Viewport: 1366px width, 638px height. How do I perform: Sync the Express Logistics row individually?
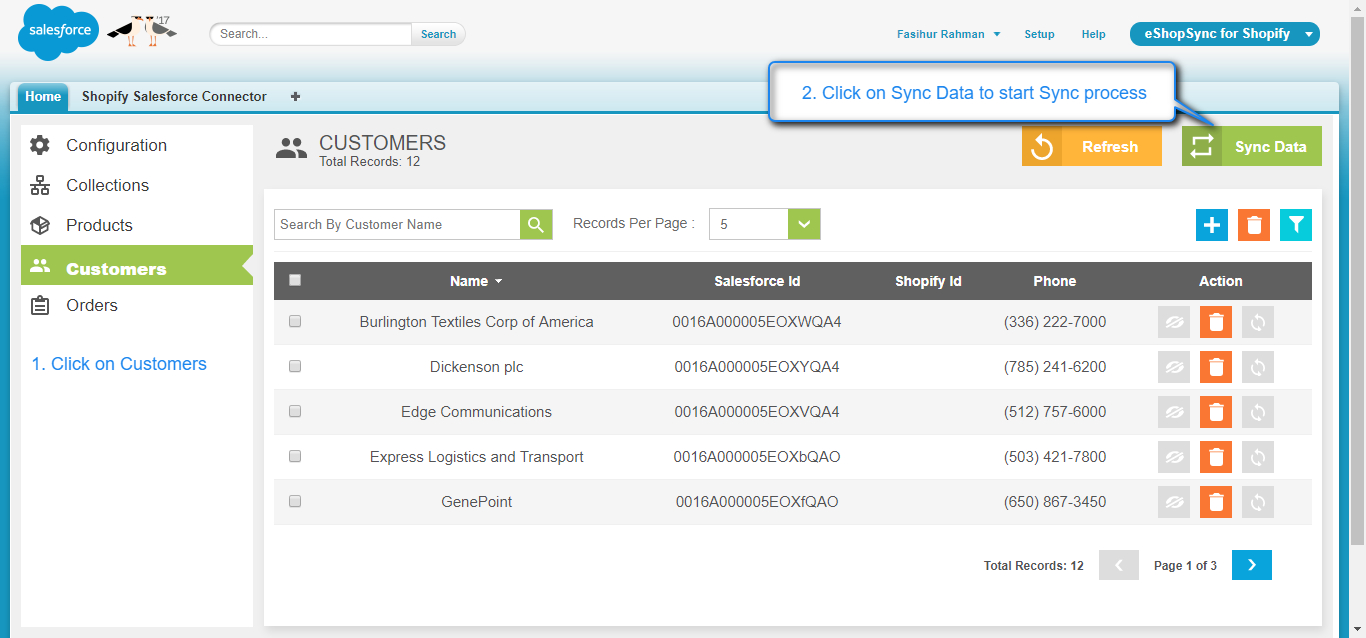1258,457
